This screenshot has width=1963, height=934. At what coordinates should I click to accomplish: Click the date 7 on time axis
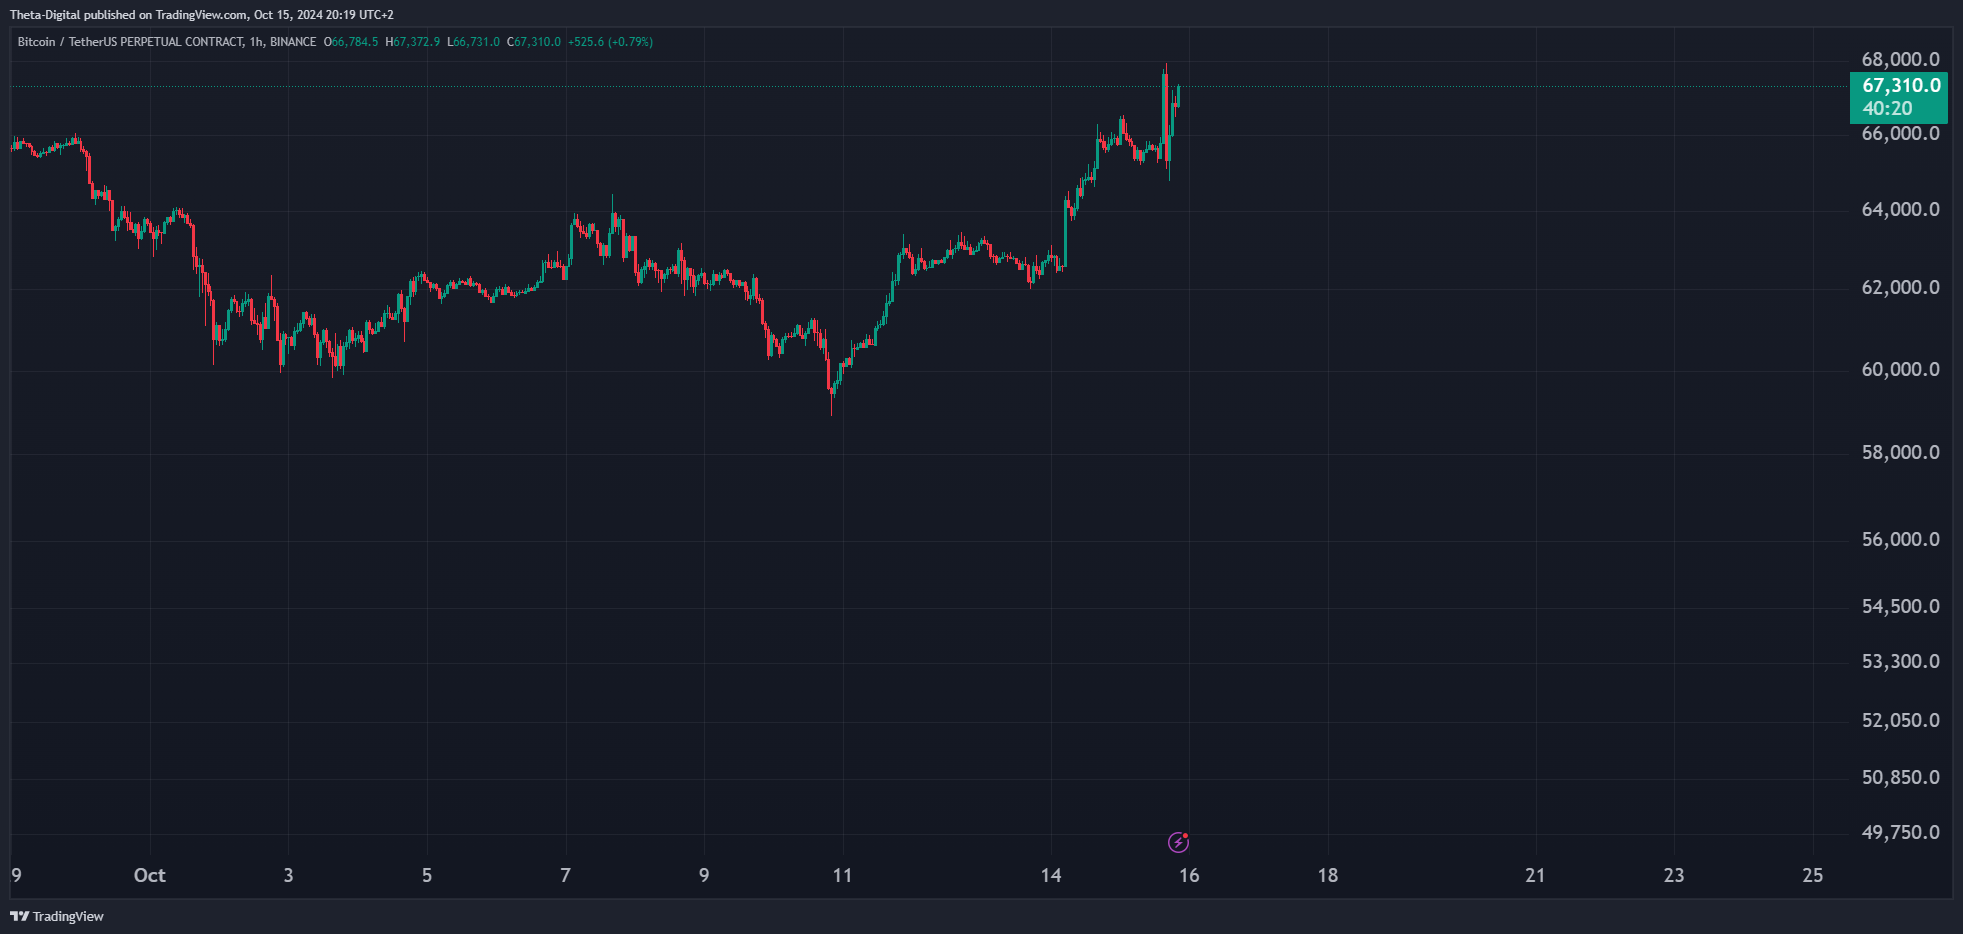566,875
